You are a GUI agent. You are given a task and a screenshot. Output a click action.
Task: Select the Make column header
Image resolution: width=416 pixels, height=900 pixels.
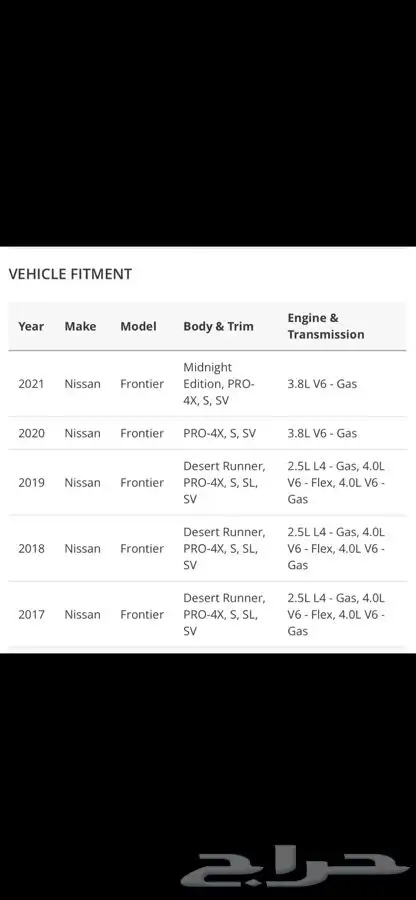80,326
